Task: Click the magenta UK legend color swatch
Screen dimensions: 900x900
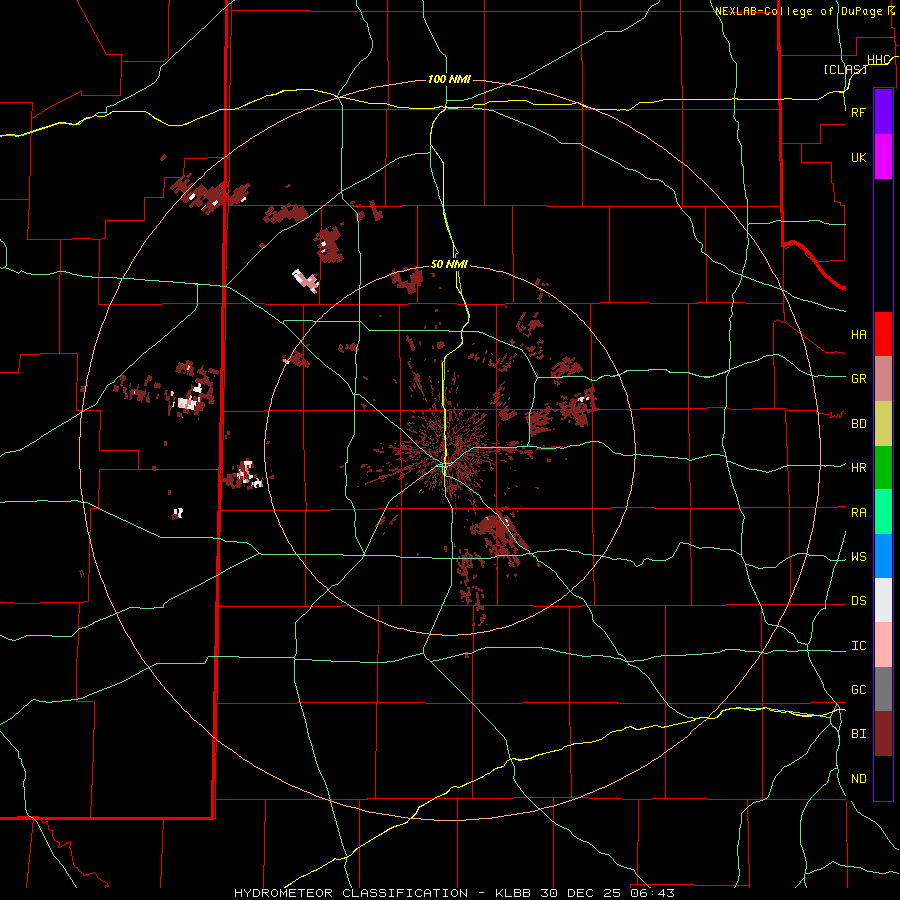Action: coord(883,157)
